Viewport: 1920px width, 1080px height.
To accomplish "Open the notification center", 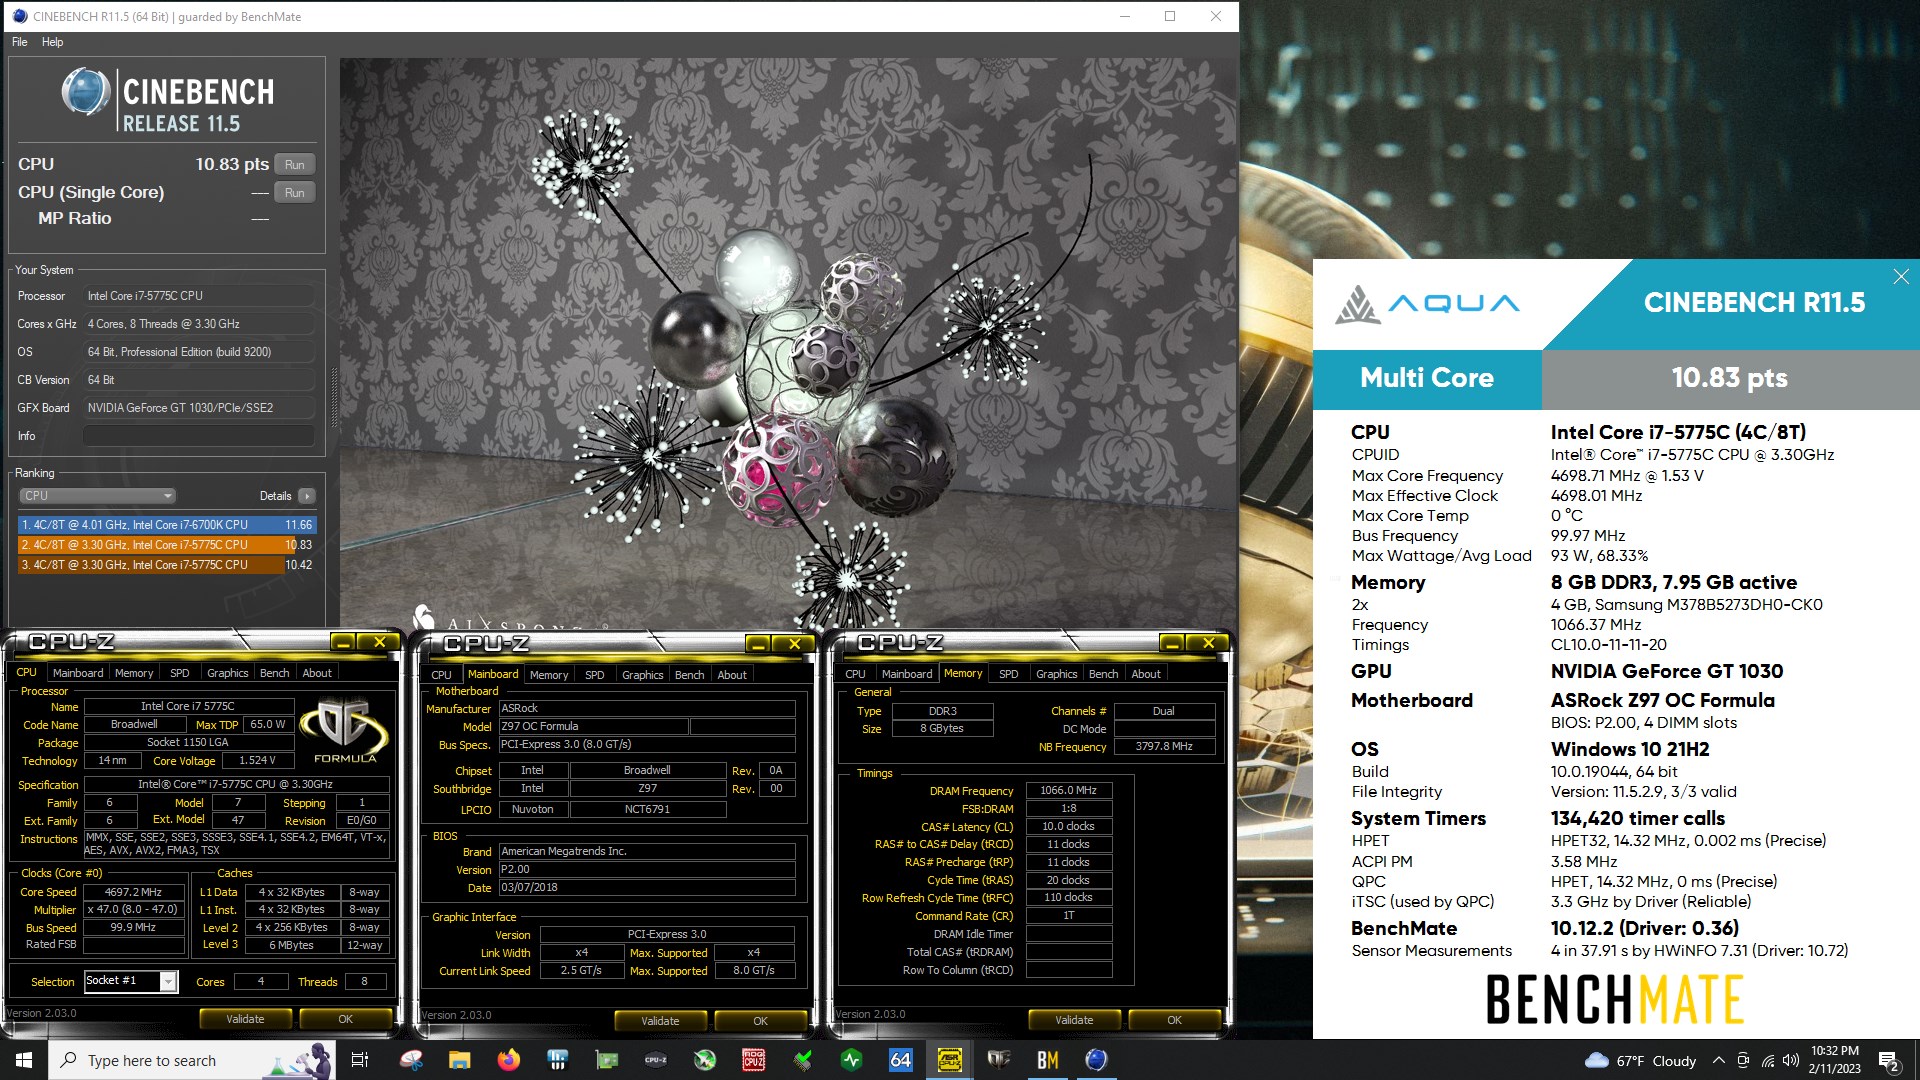I will (x=1889, y=1061).
